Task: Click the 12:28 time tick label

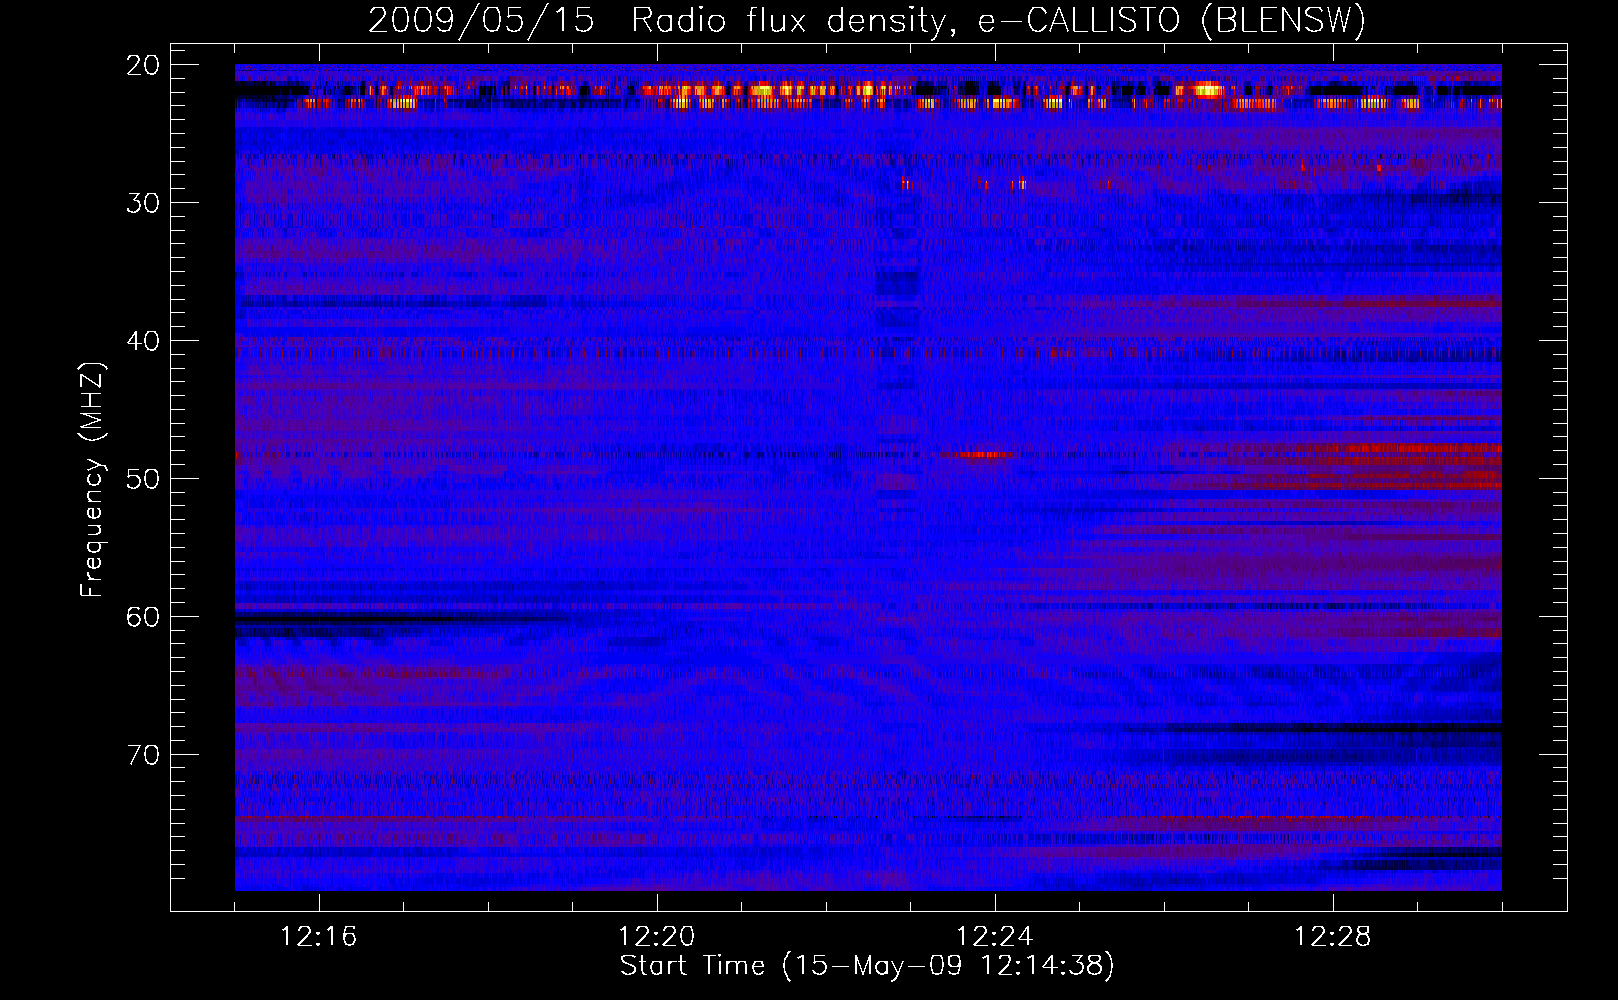Action: coord(1332,937)
